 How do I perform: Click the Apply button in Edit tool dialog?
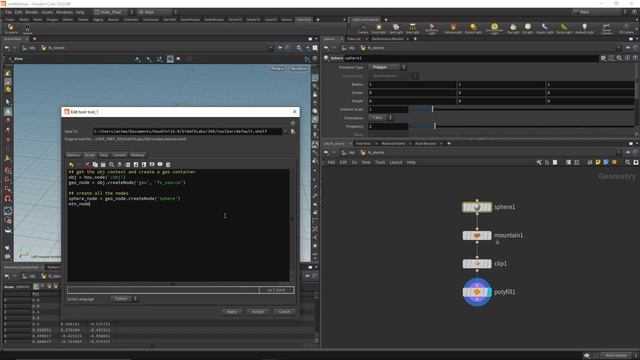point(232,312)
